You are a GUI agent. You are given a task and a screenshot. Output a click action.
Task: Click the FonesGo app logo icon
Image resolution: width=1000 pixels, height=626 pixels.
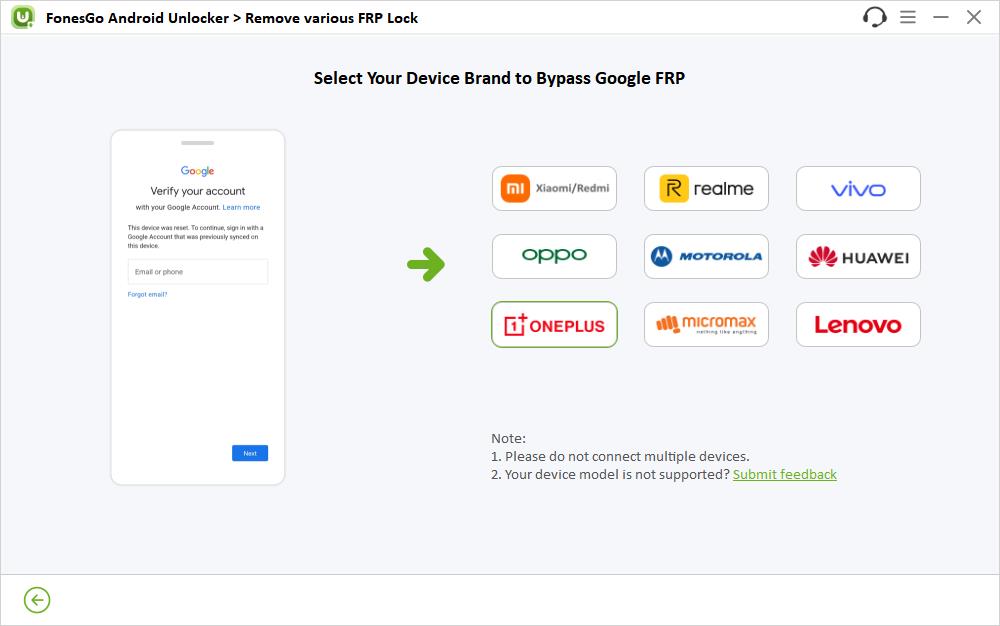[23, 17]
